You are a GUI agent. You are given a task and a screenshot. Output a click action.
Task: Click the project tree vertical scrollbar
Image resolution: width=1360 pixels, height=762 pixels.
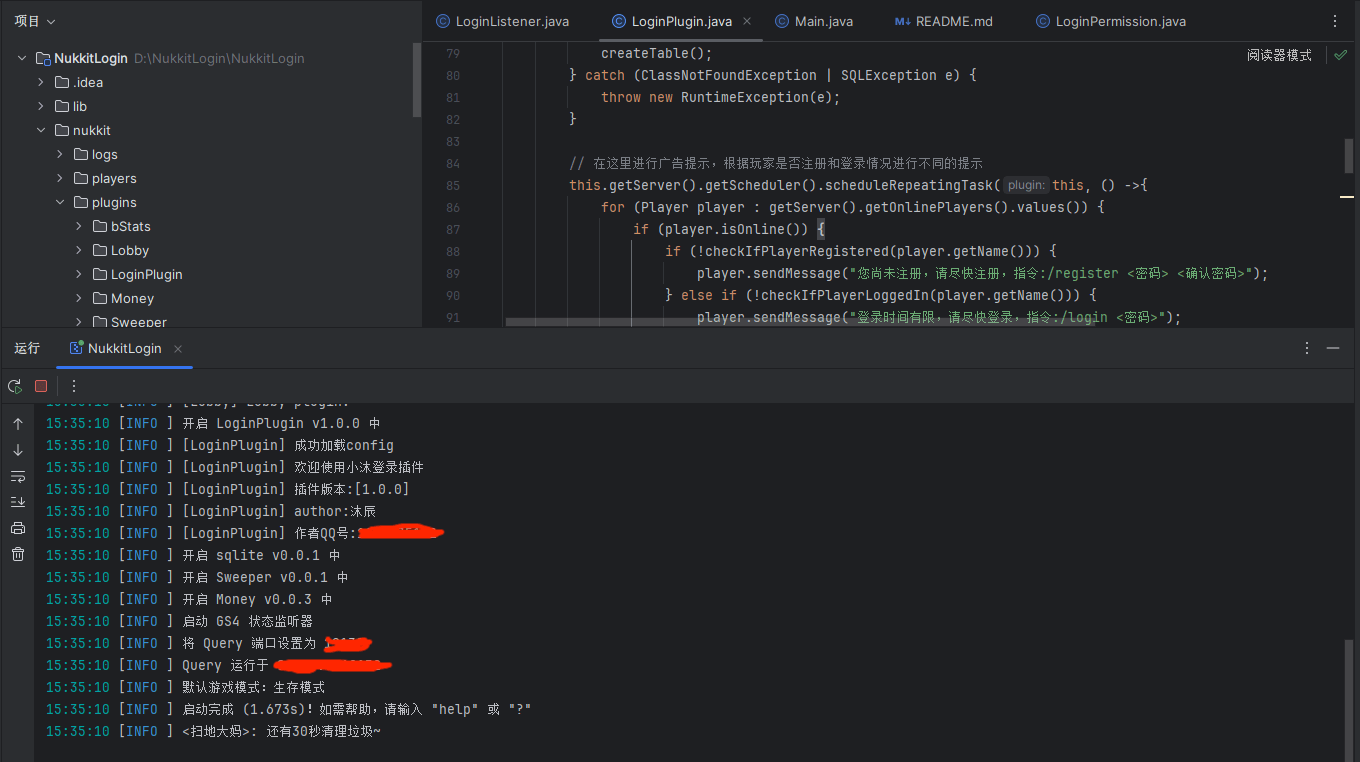click(417, 80)
